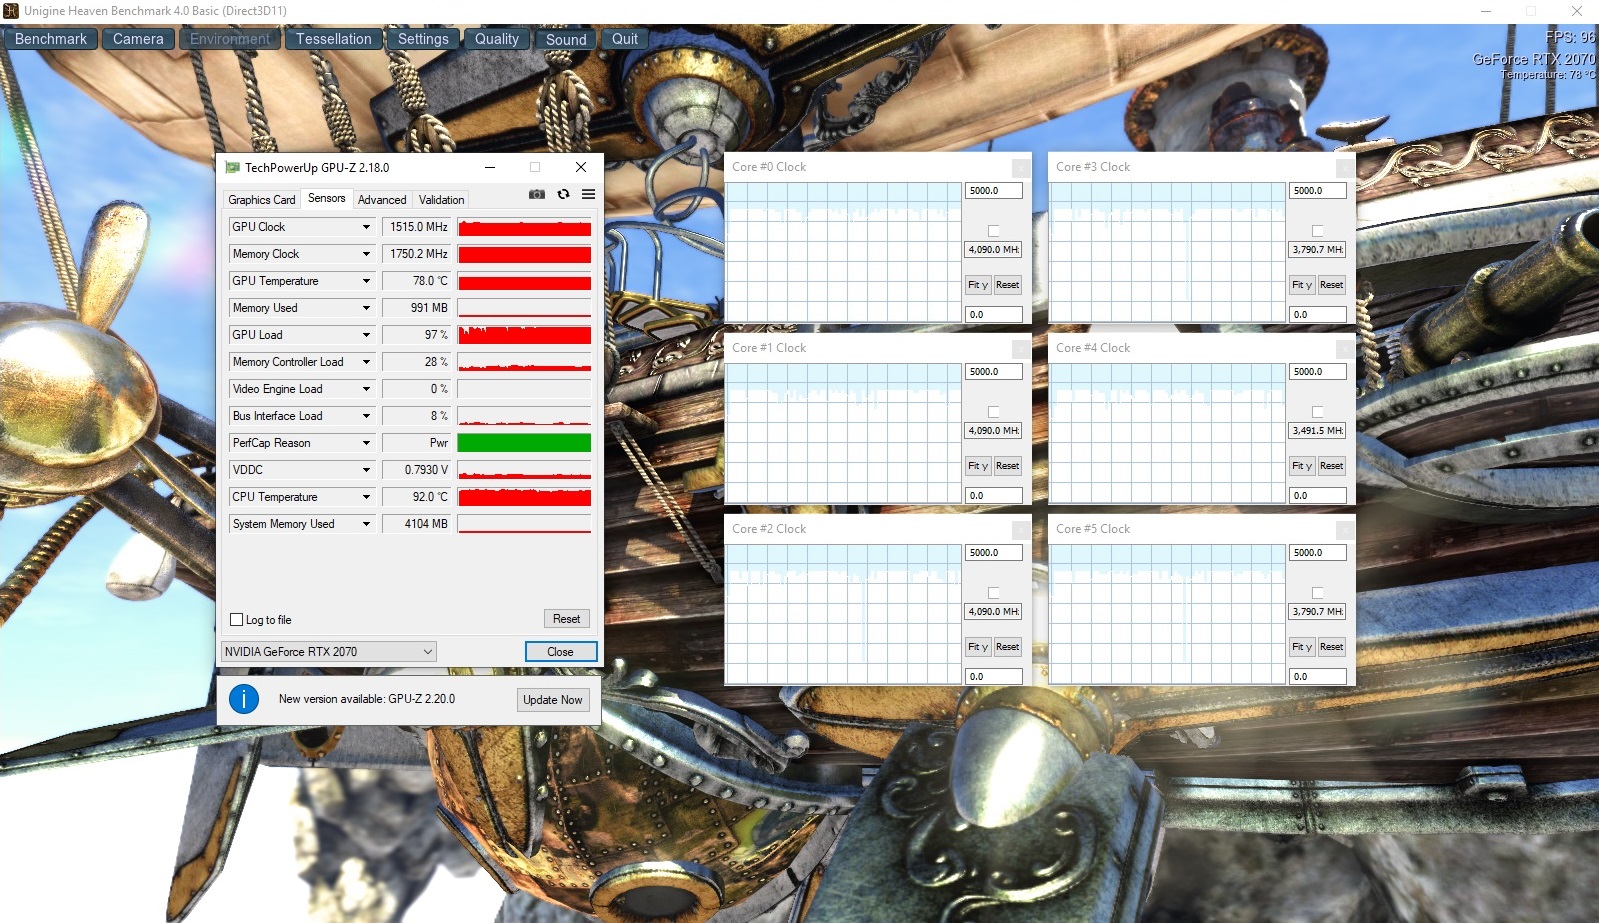
Task: Open the Settings menu in Heaven
Action: point(423,39)
